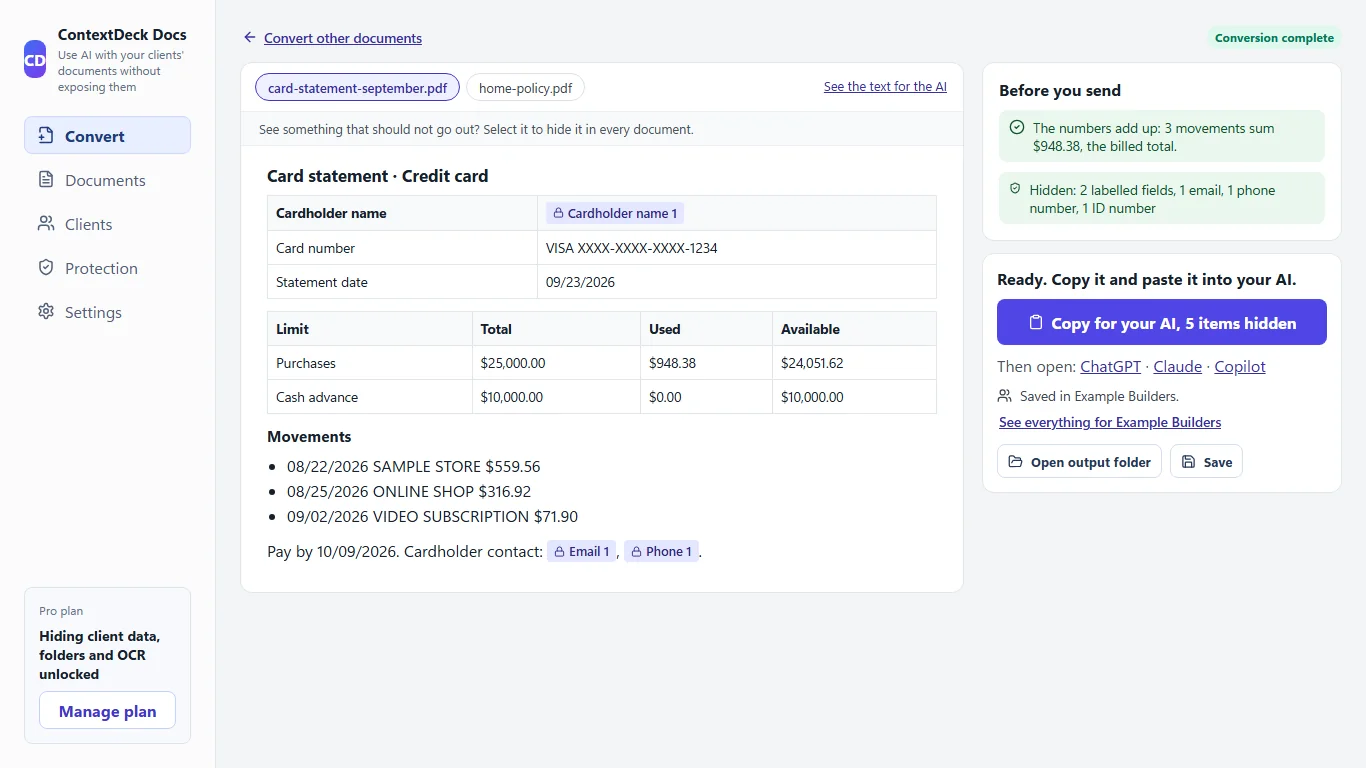Click the Save button
This screenshot has height=768, width=1366.
pos(1206,462)
